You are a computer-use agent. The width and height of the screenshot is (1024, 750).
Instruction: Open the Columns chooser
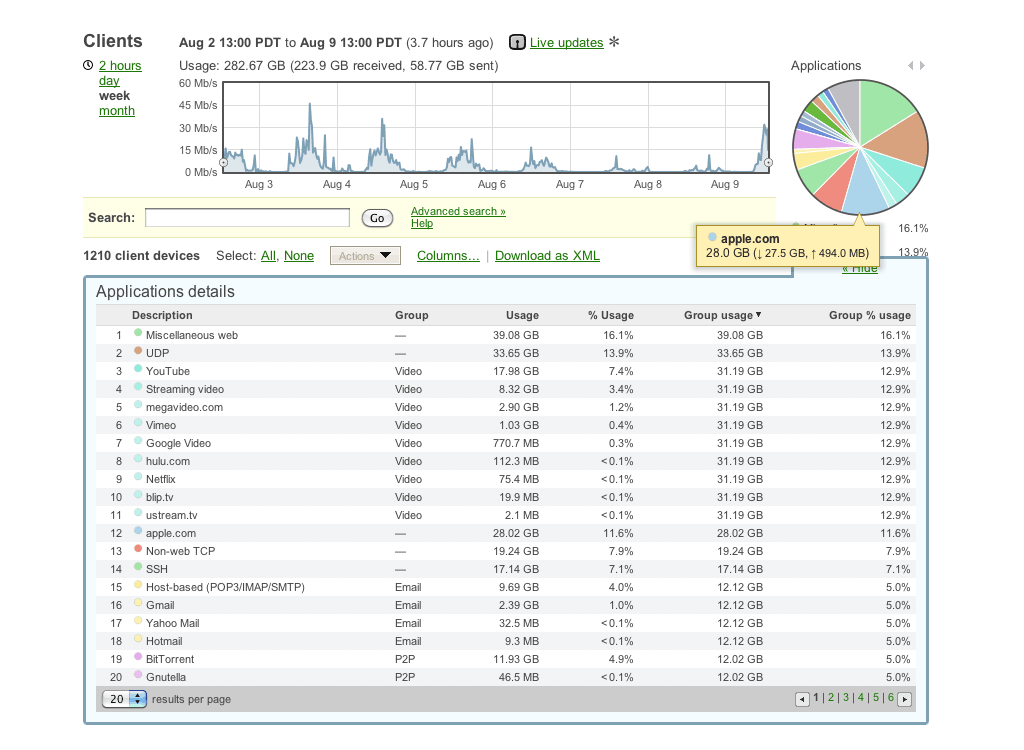click(x=448, y=256)
